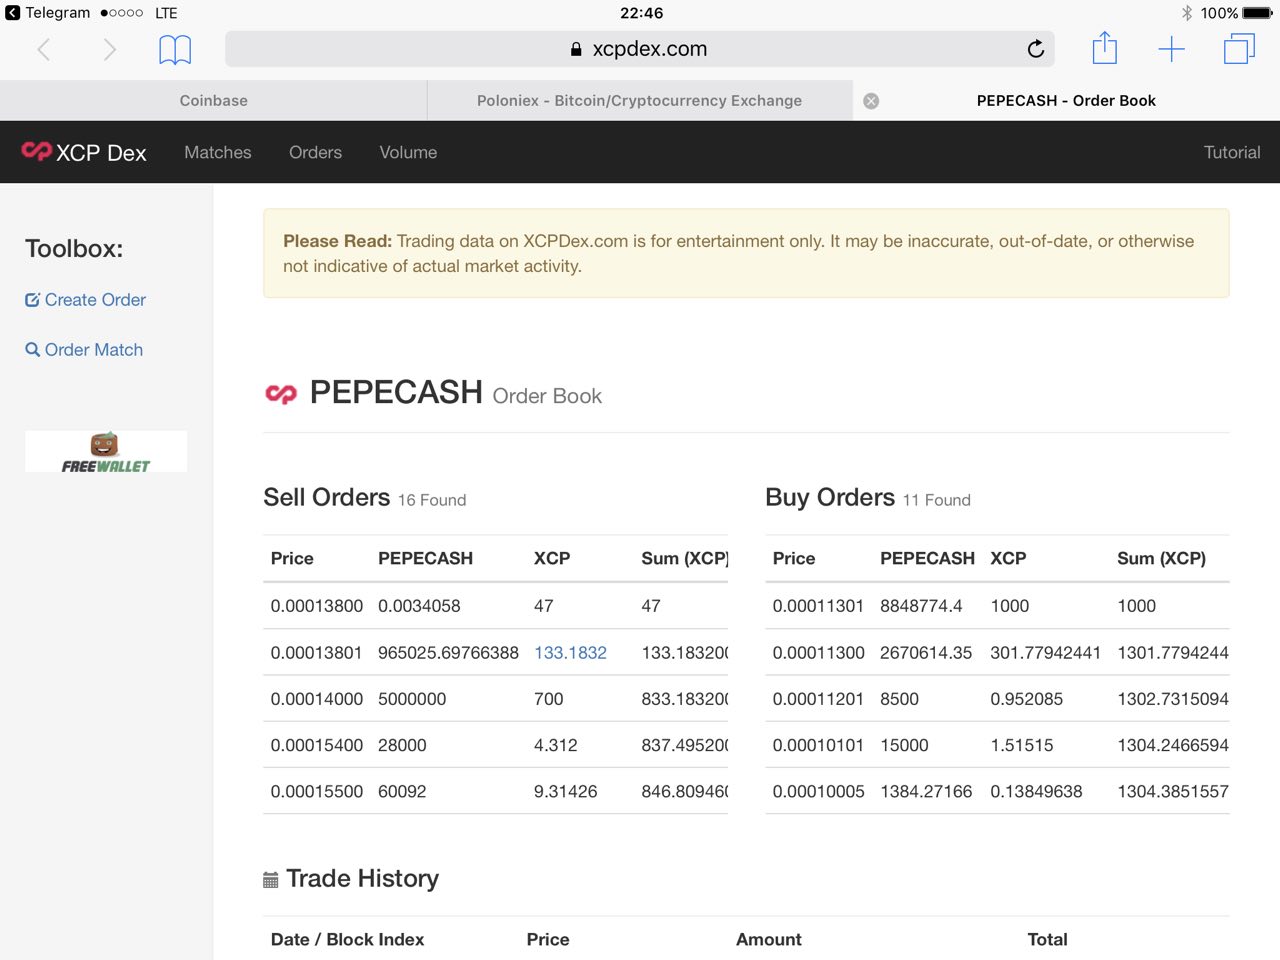Open the Orders menu item
Viewport: 1280px width, 960px height.
[315, 152]
